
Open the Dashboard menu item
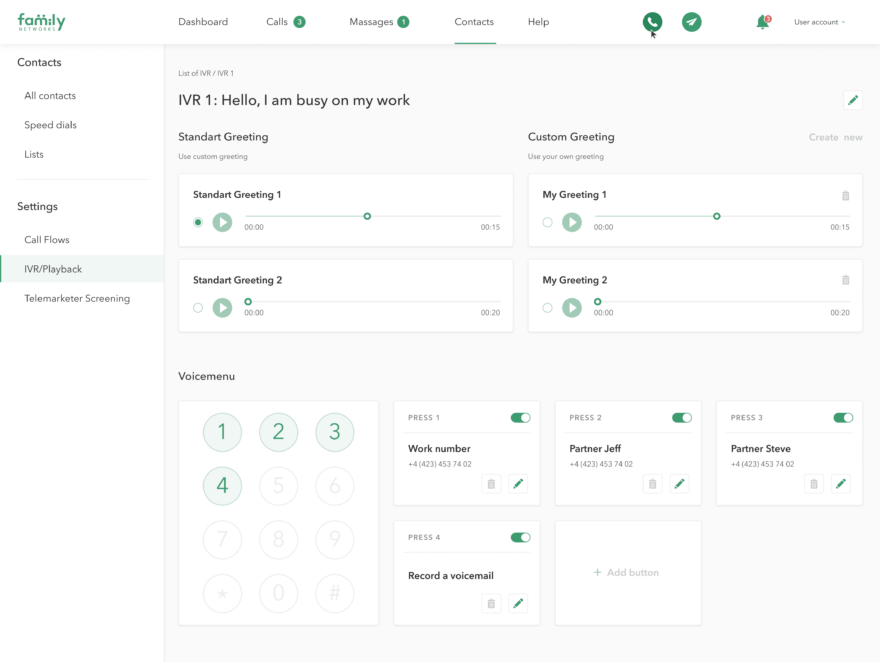click(203, 21)
